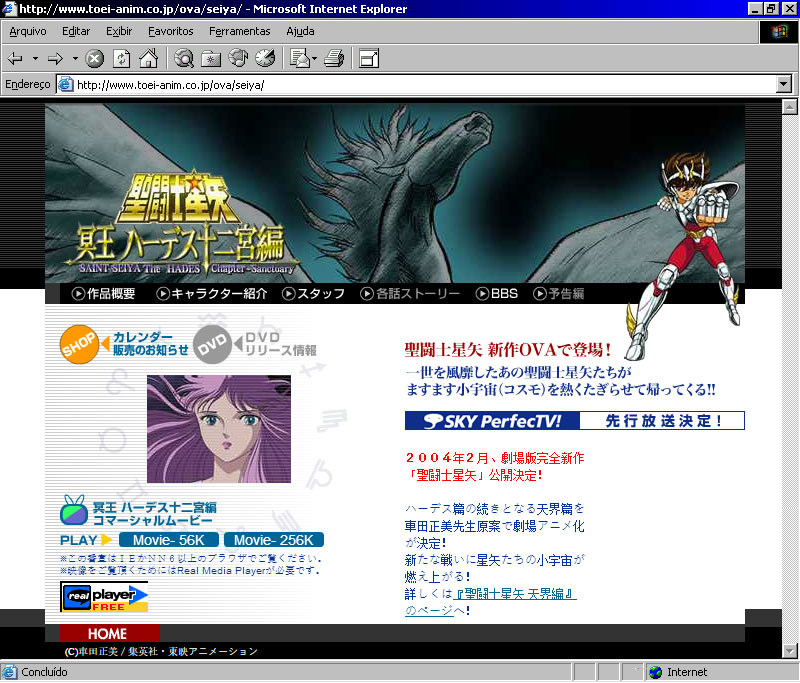800x683 pixels.
Task: Open the BBS navigation link
Action: [497, 294]
